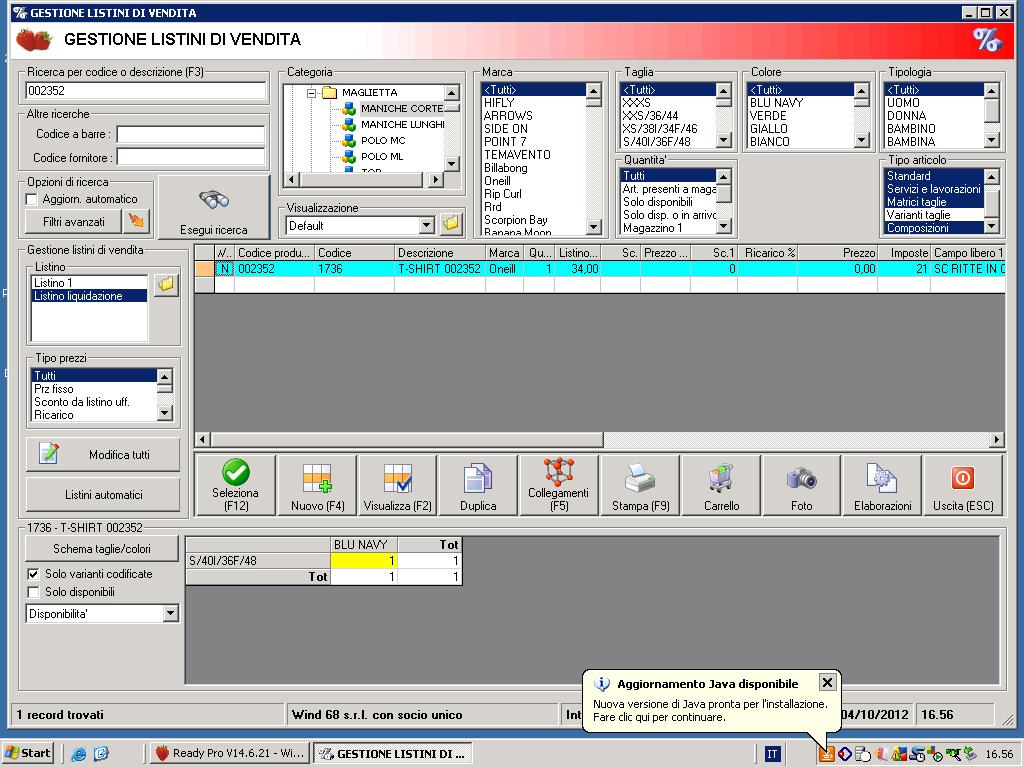Image resolution: width=1024 pixels, height=768 pixels.
Task: Click right arrow of grid horizontal scrollbar
Action: point(997,440)
